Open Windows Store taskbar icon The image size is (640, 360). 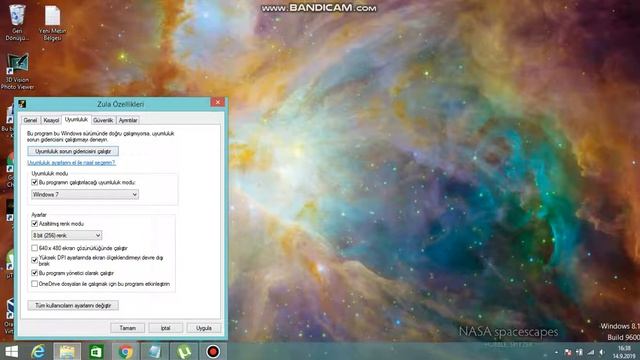(x=96, y=351)
